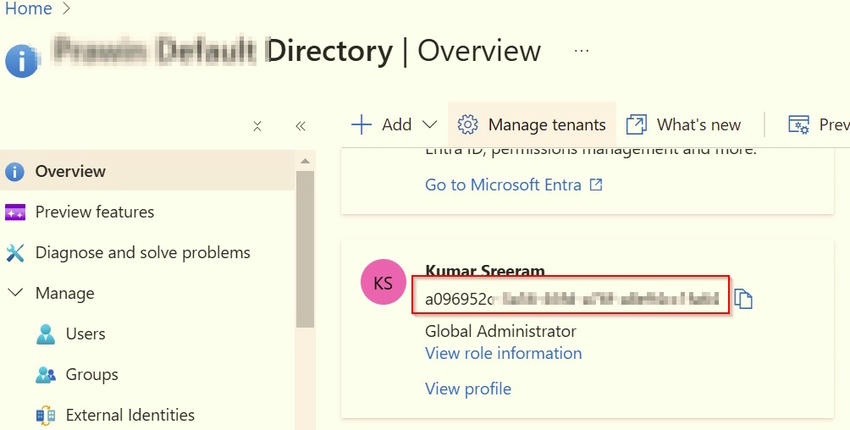Screen dimensions: 850x430
Task: Click the Preview features toolbar icon
Action: (799, 125)
